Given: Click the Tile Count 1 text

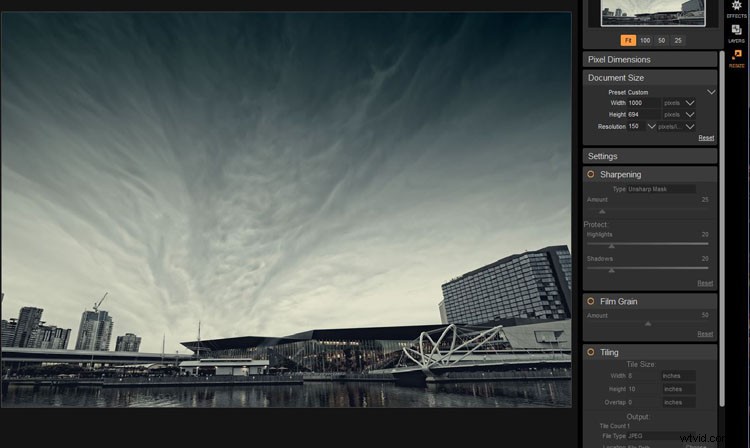Looking at the screenshot, I should tap(615, 426).
